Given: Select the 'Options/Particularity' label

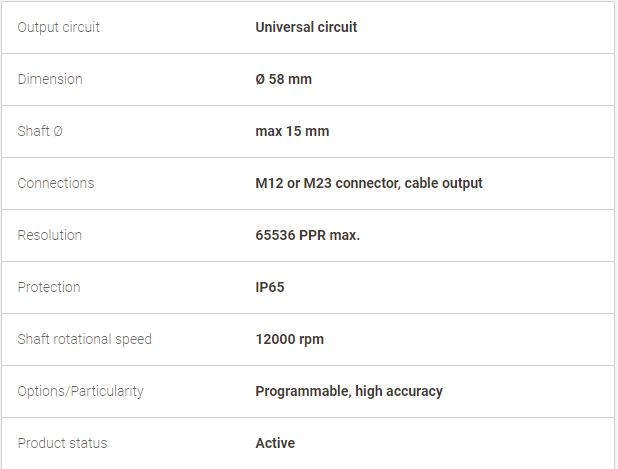Looking at the screenshot, I should [80, 391].
